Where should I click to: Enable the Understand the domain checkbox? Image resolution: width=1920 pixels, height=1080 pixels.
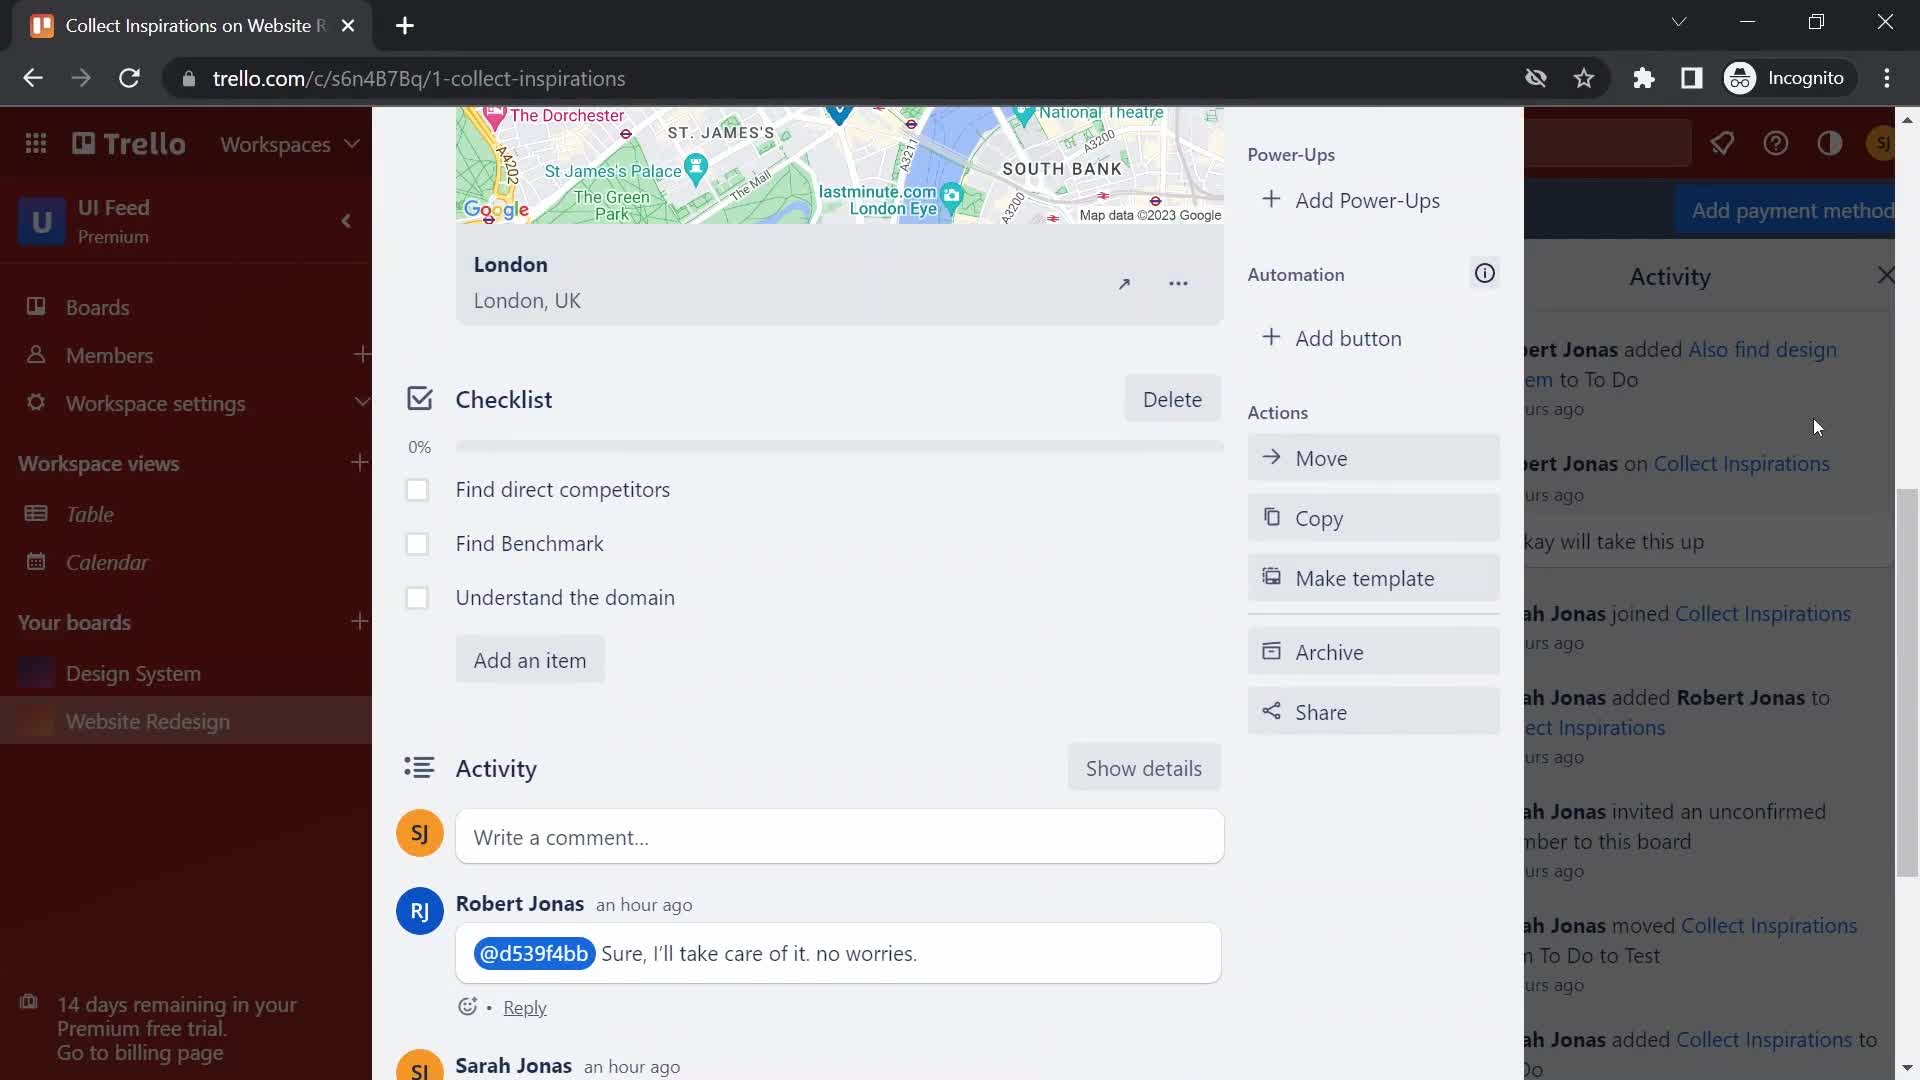pyautogui.click(x=417, y=597)
